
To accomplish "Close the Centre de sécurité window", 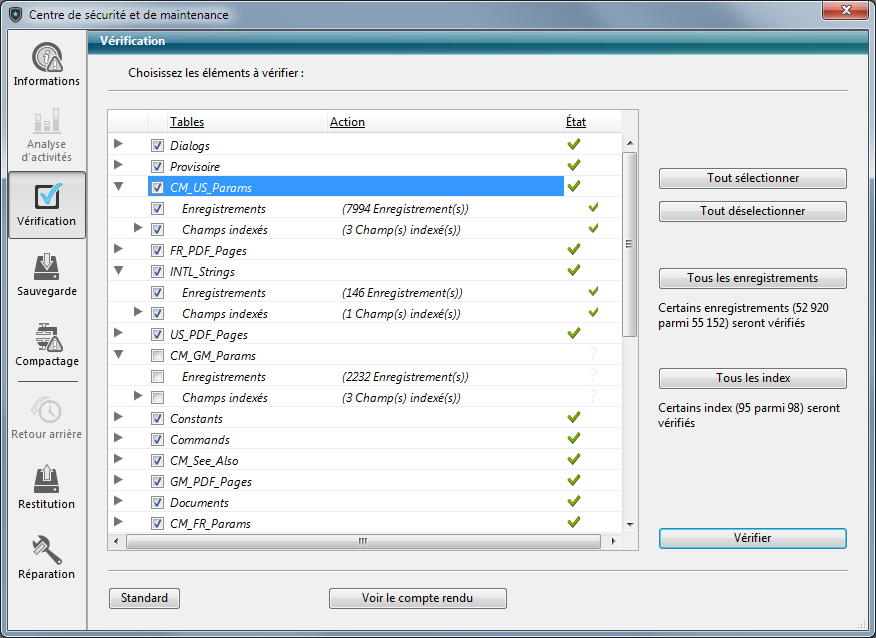I will coord(846,9).
